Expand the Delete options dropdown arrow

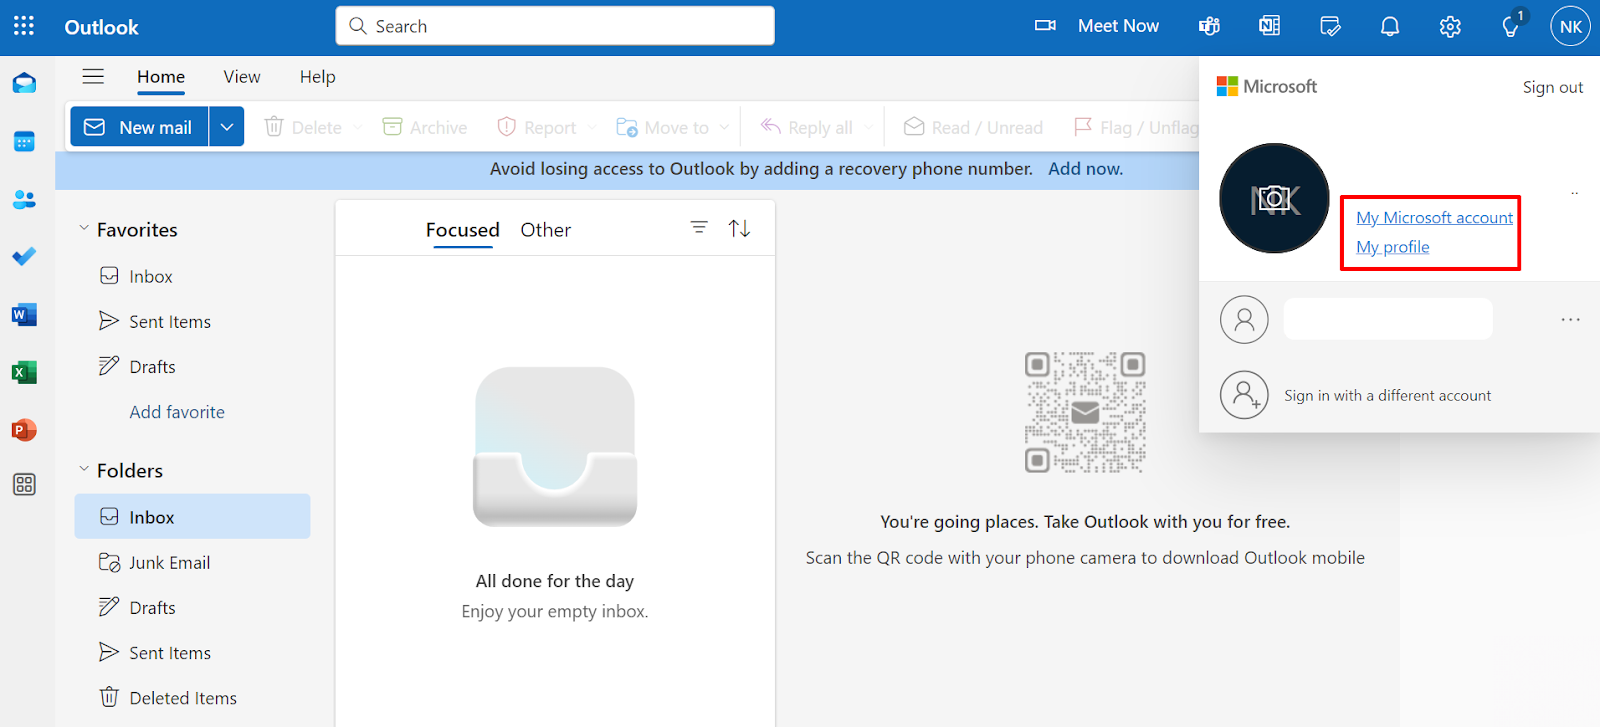coord(359,127)
